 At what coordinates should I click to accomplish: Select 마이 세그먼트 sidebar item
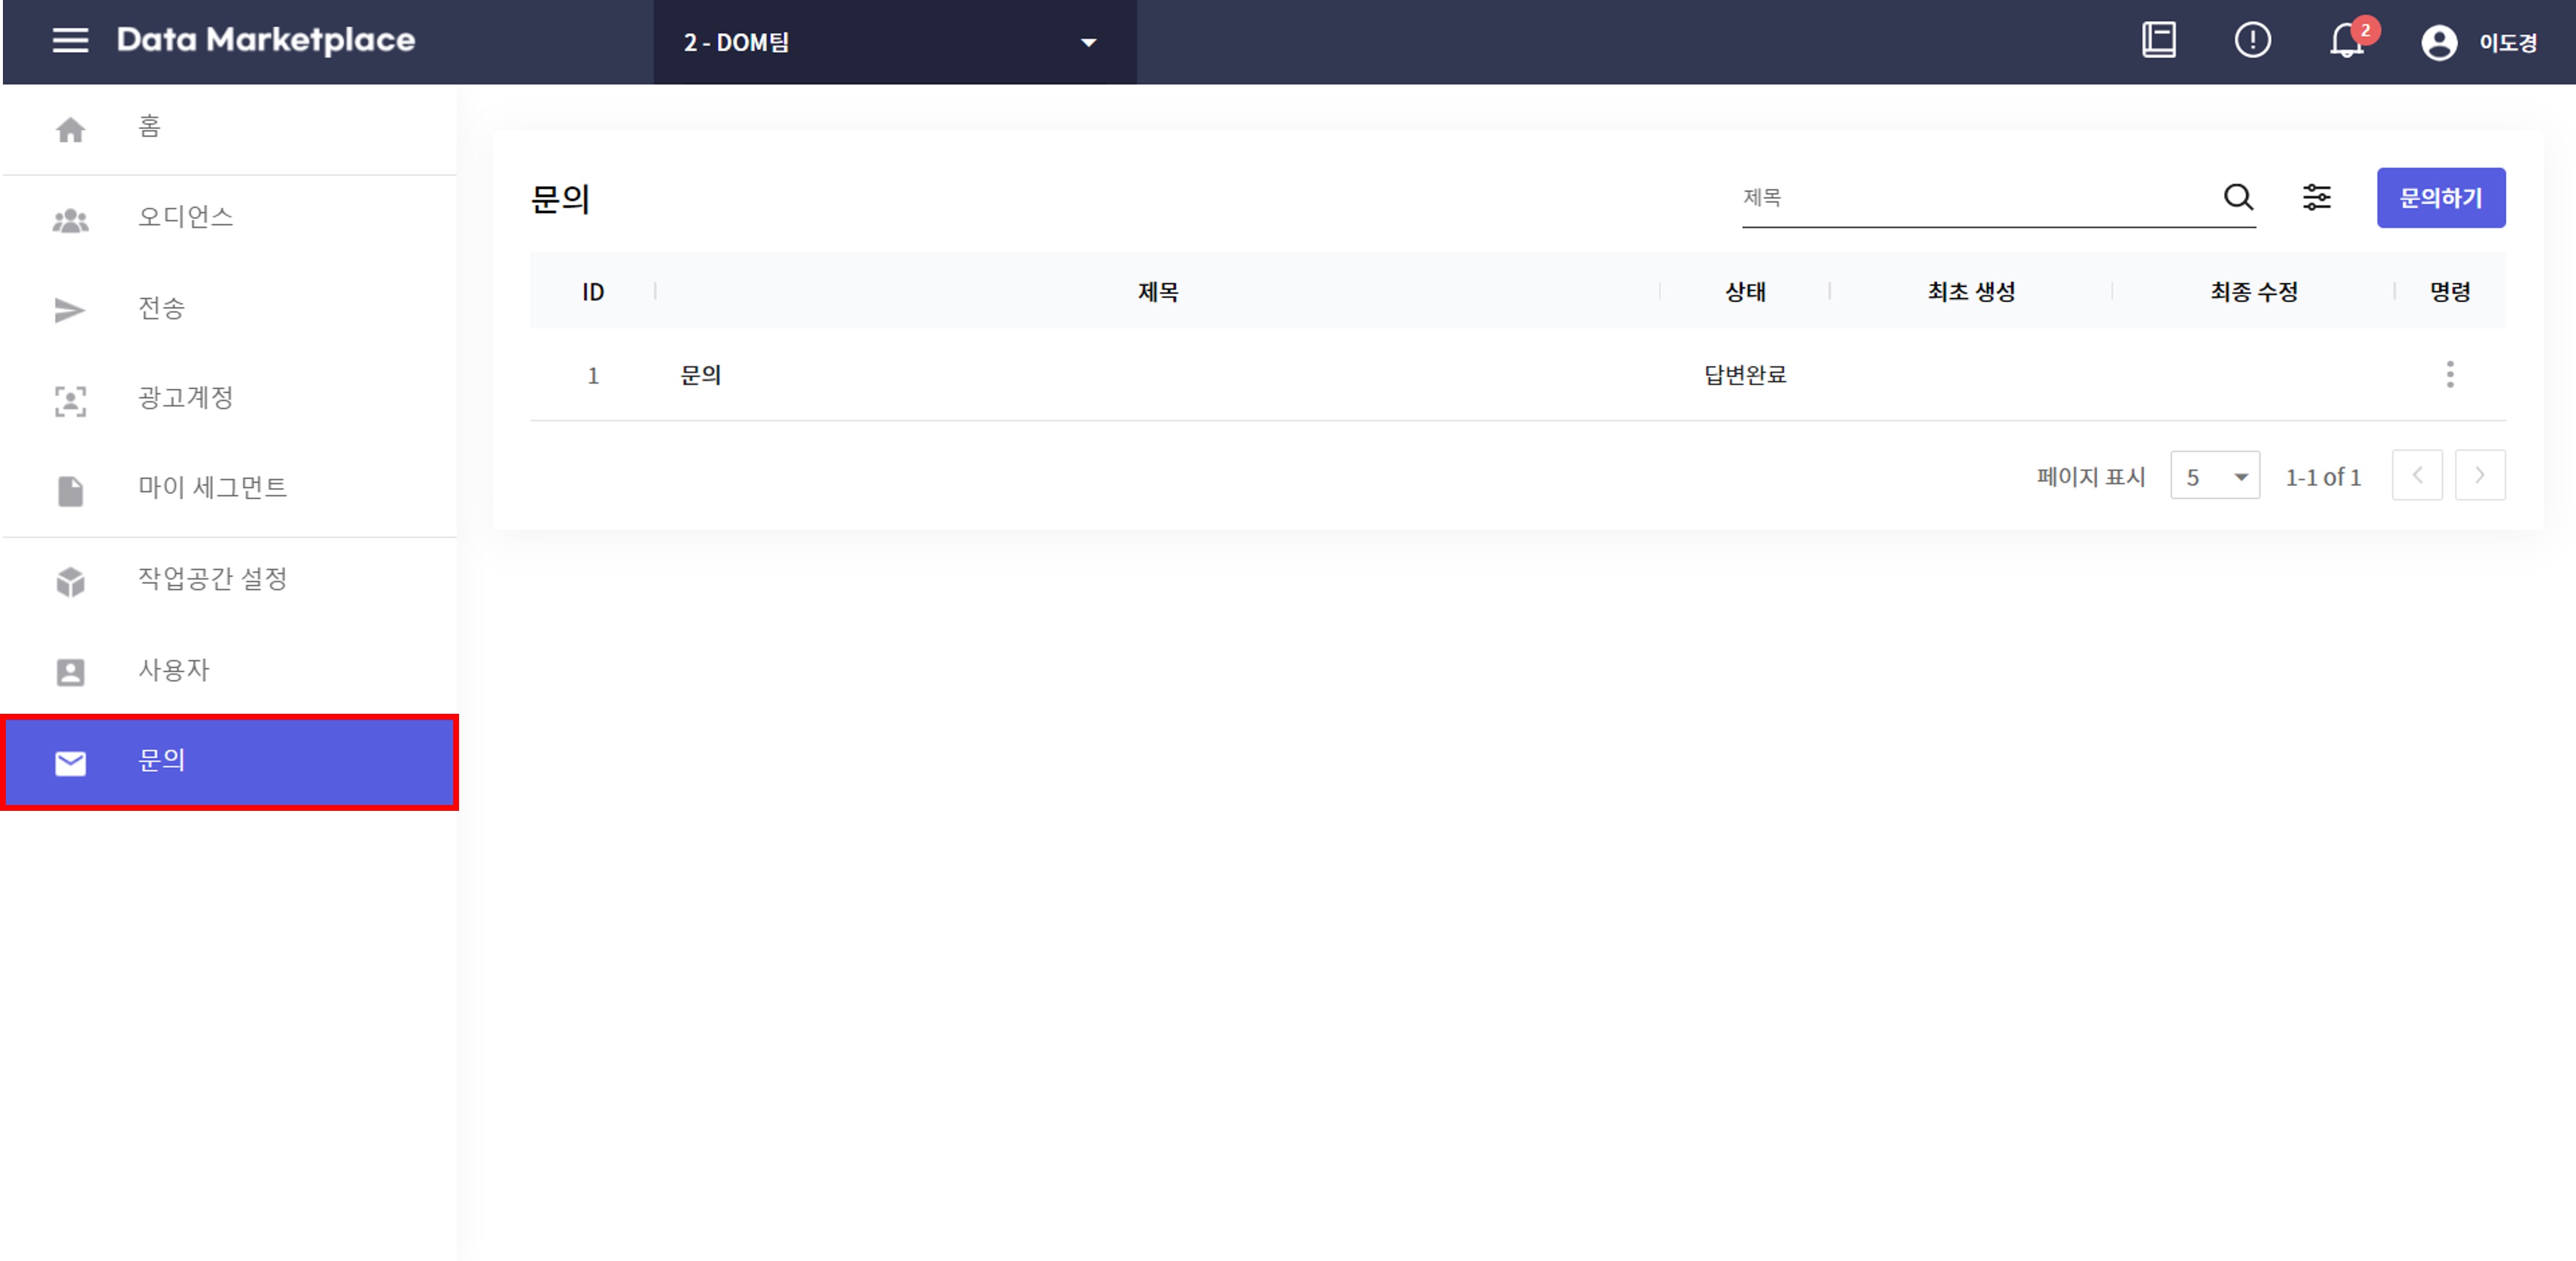point(212,488)
